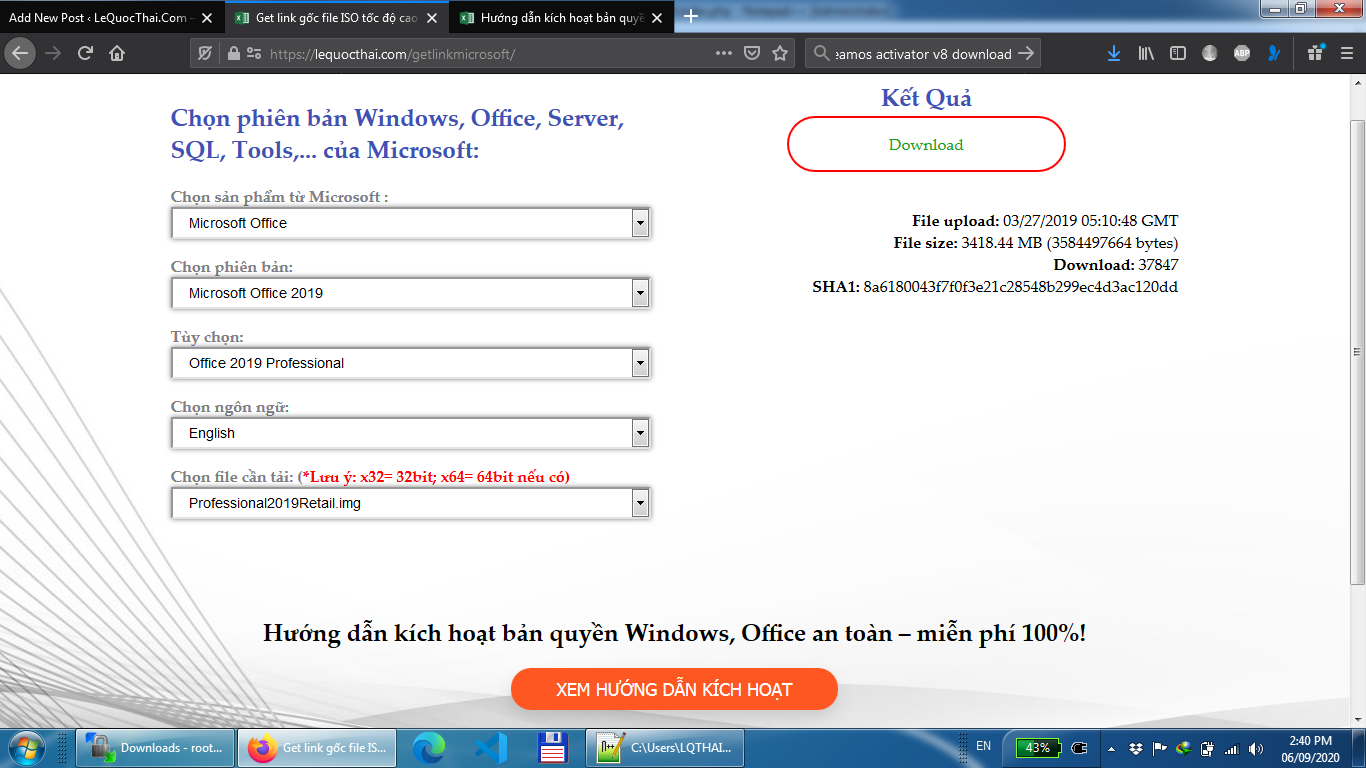Open page actions three-dot menu

(x=724, y=54)
